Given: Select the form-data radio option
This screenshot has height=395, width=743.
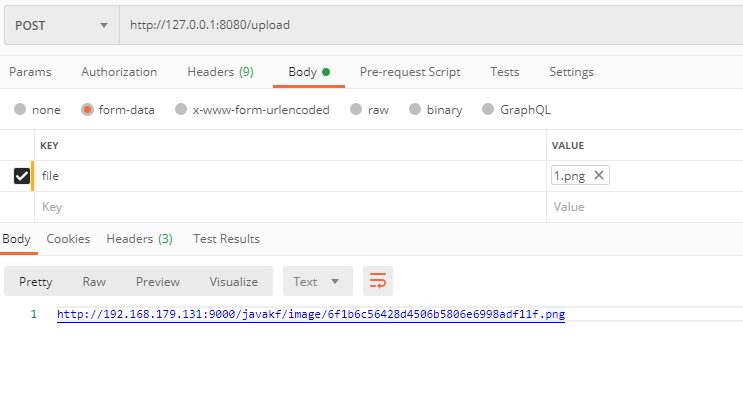Looking at the screenshot, I should (x=87, y=109).
